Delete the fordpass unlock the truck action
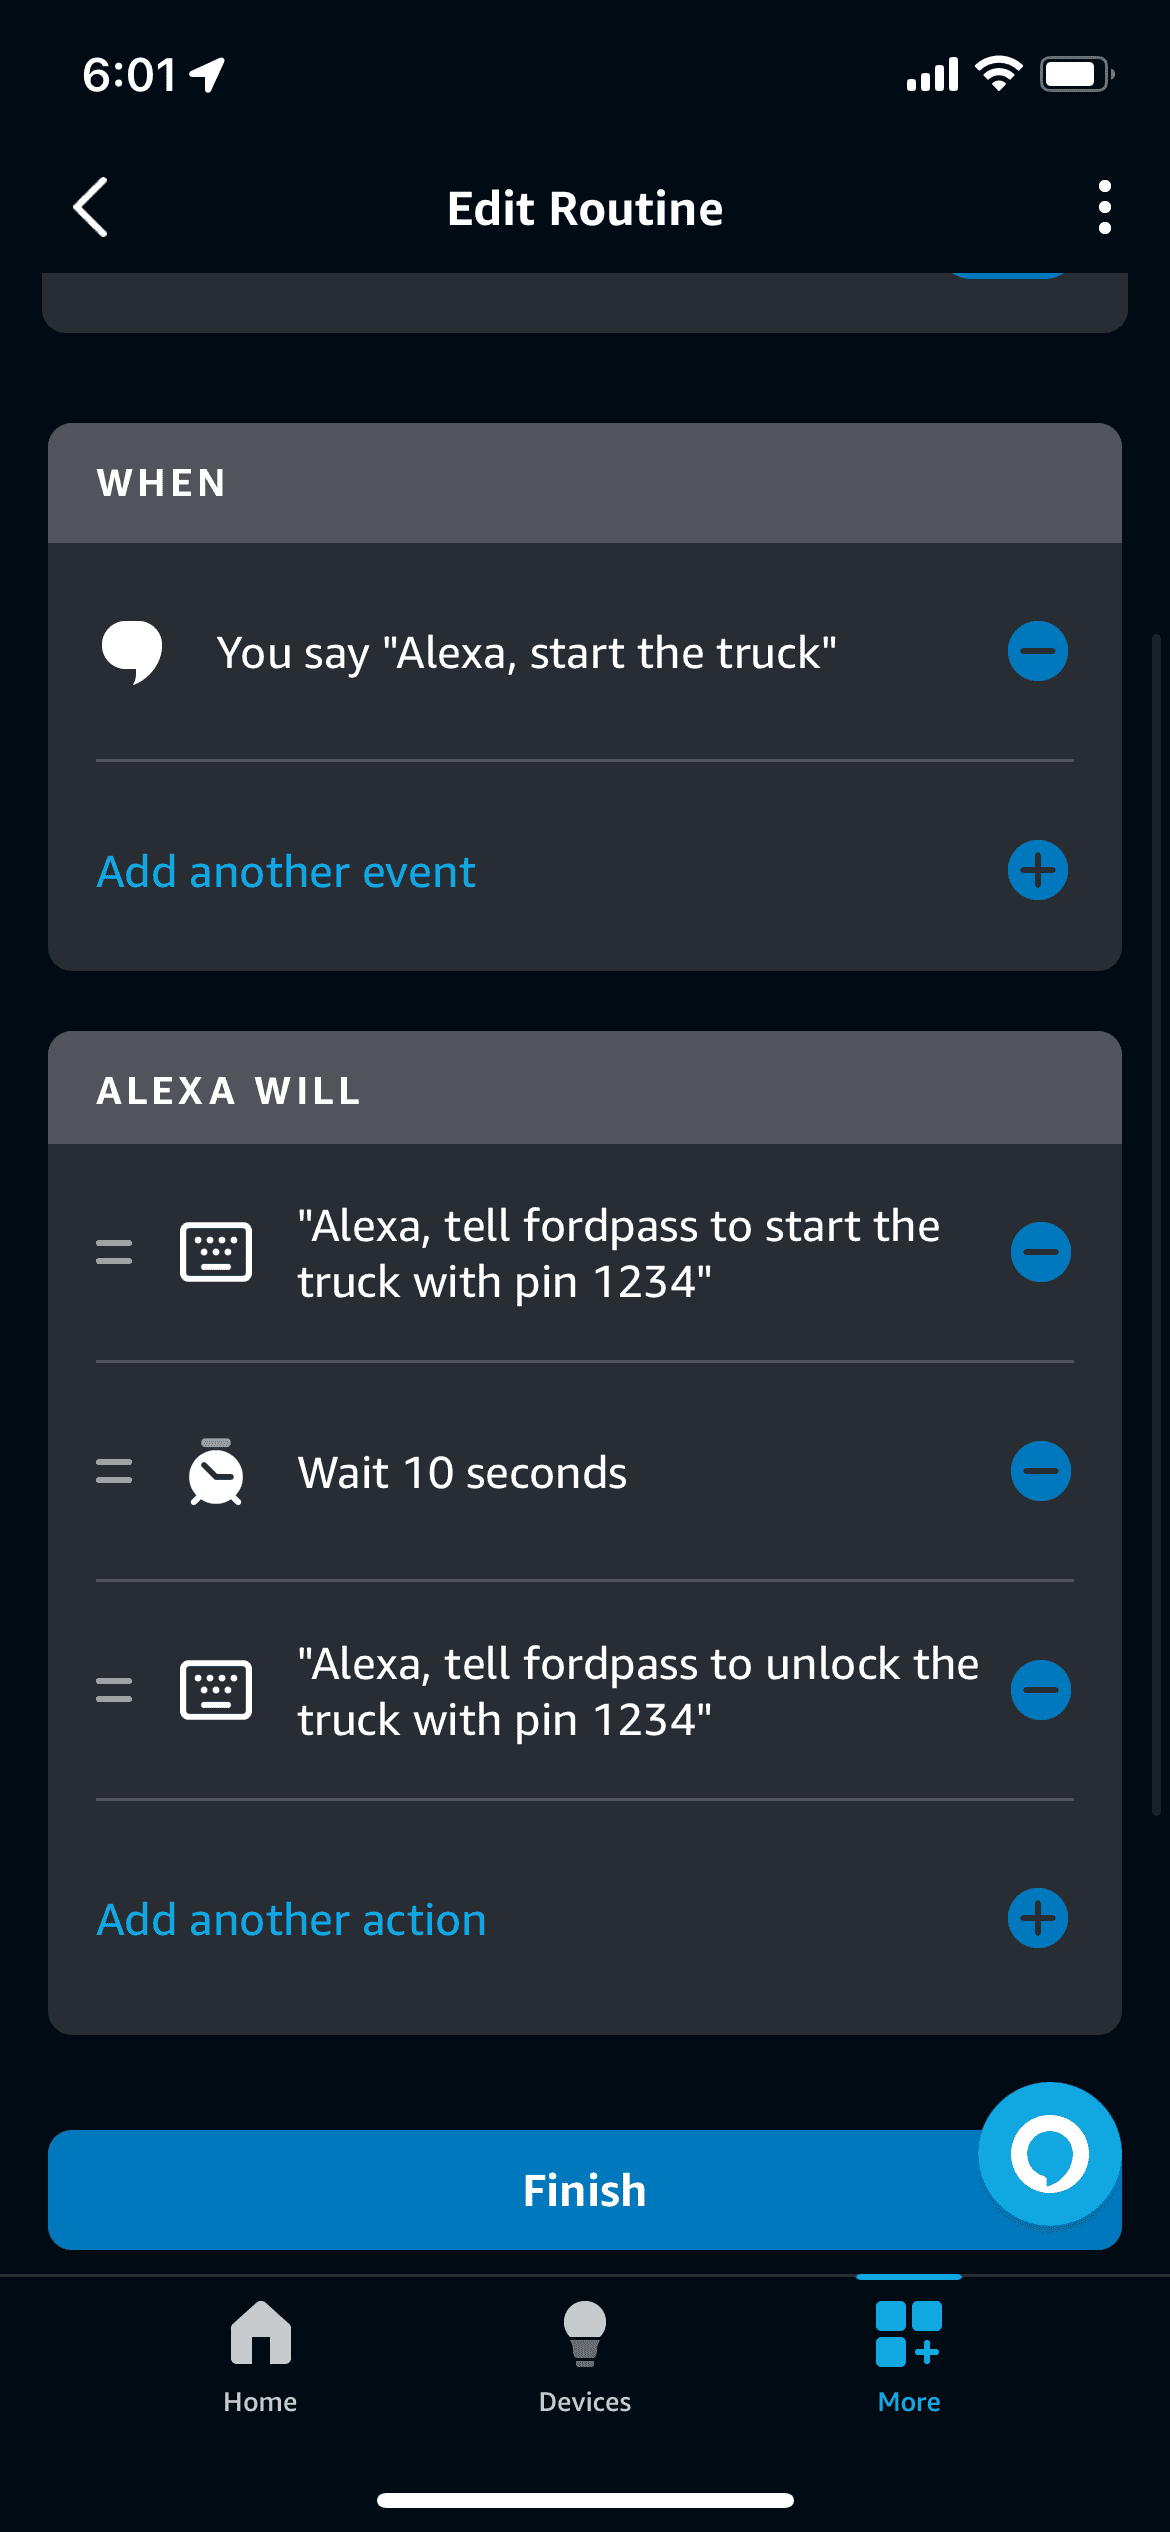 pos(1040,1690)
